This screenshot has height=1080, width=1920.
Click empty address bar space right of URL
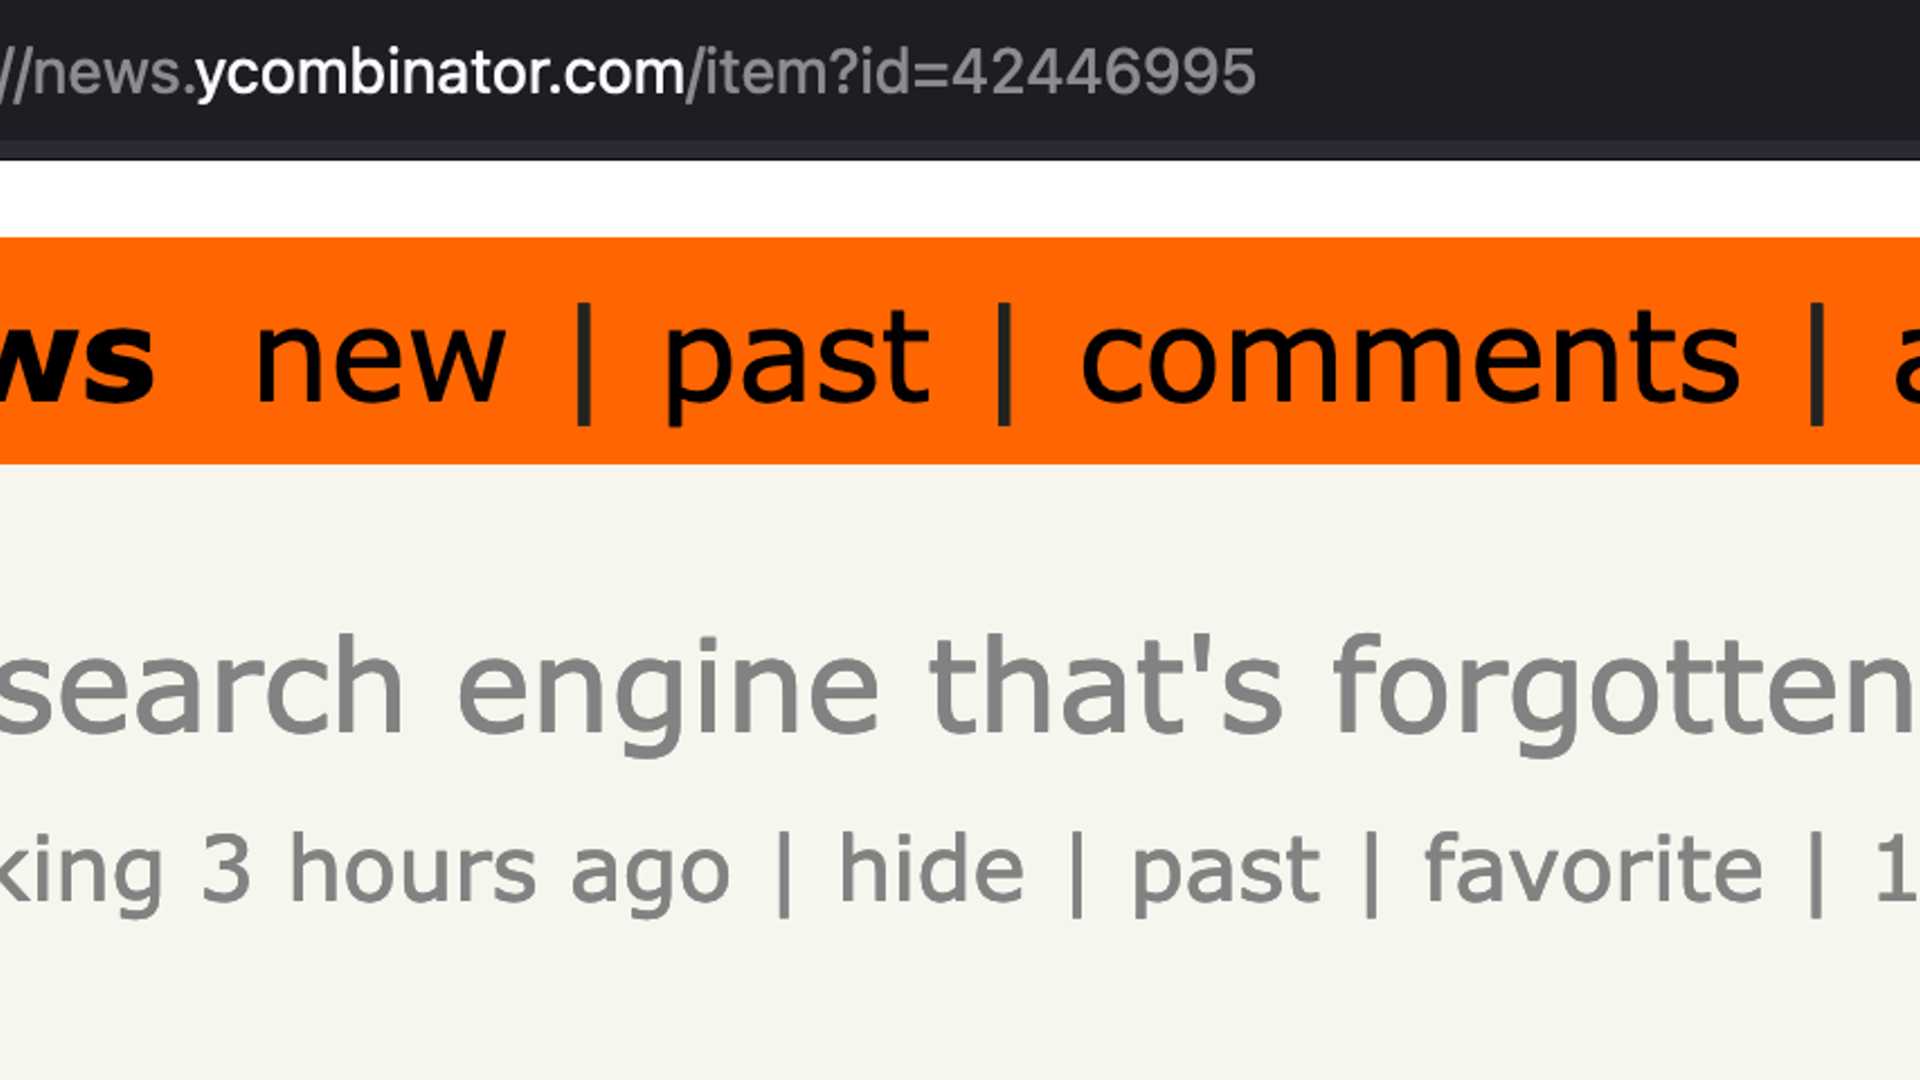tap(1600, 72)
